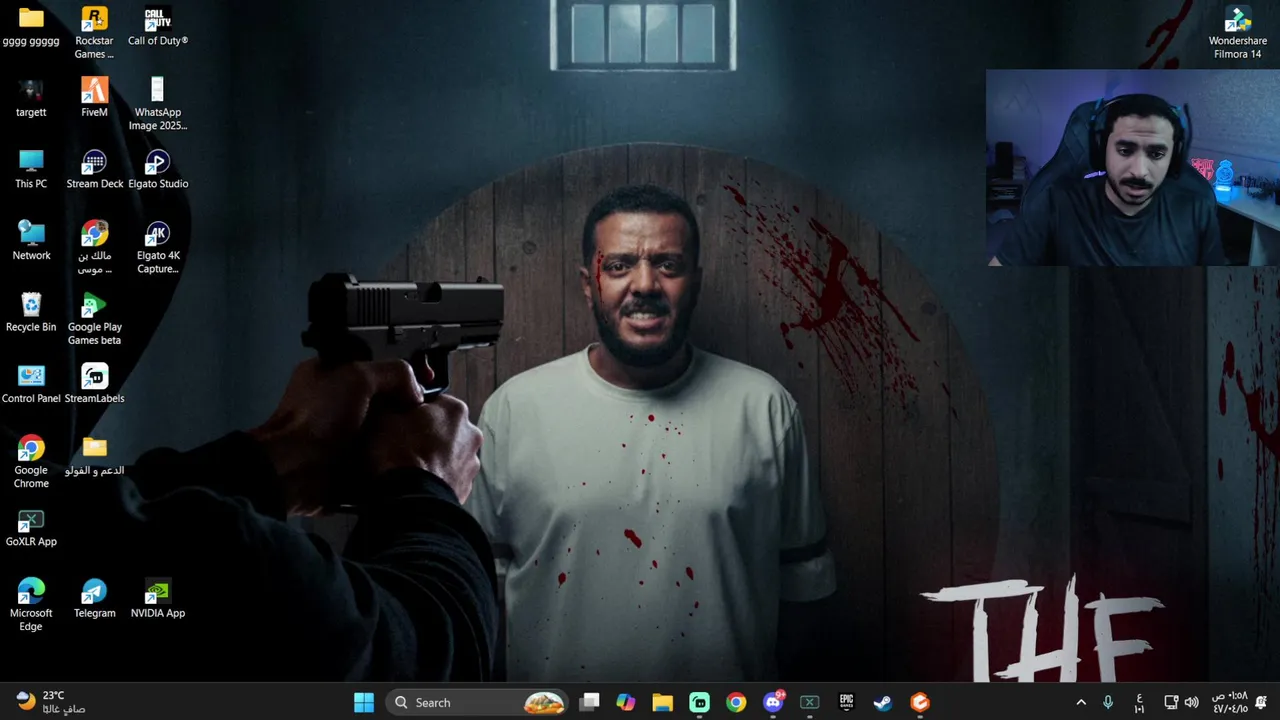Click the microphone tray icon
1280x720 pixels.
pyautogui.click(x=1108, y=702)
